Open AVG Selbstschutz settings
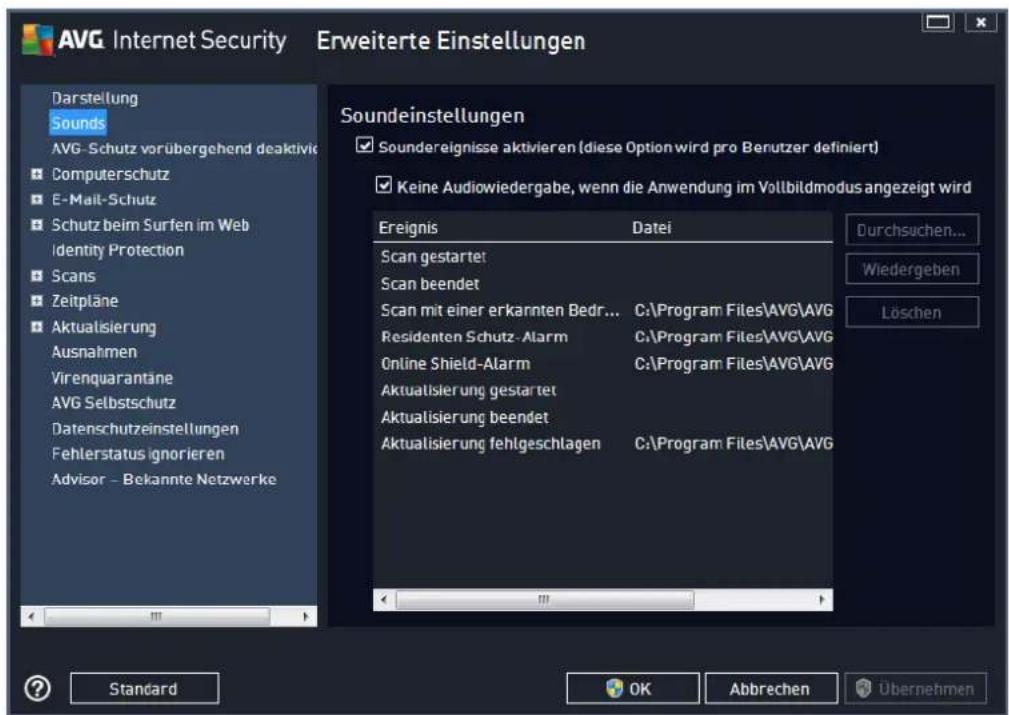The height and width of the screenshot is (715, 1009). coord(113,403)
